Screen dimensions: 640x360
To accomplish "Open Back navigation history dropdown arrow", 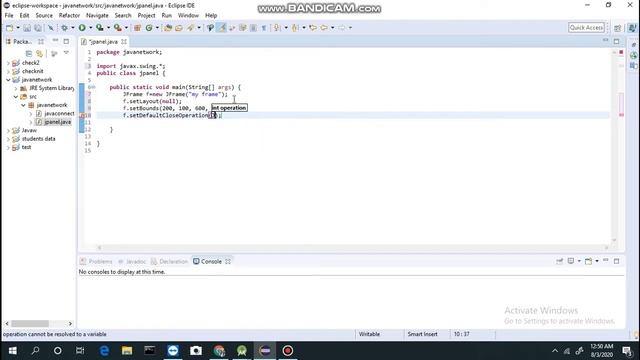I will (x=332, y=28).
